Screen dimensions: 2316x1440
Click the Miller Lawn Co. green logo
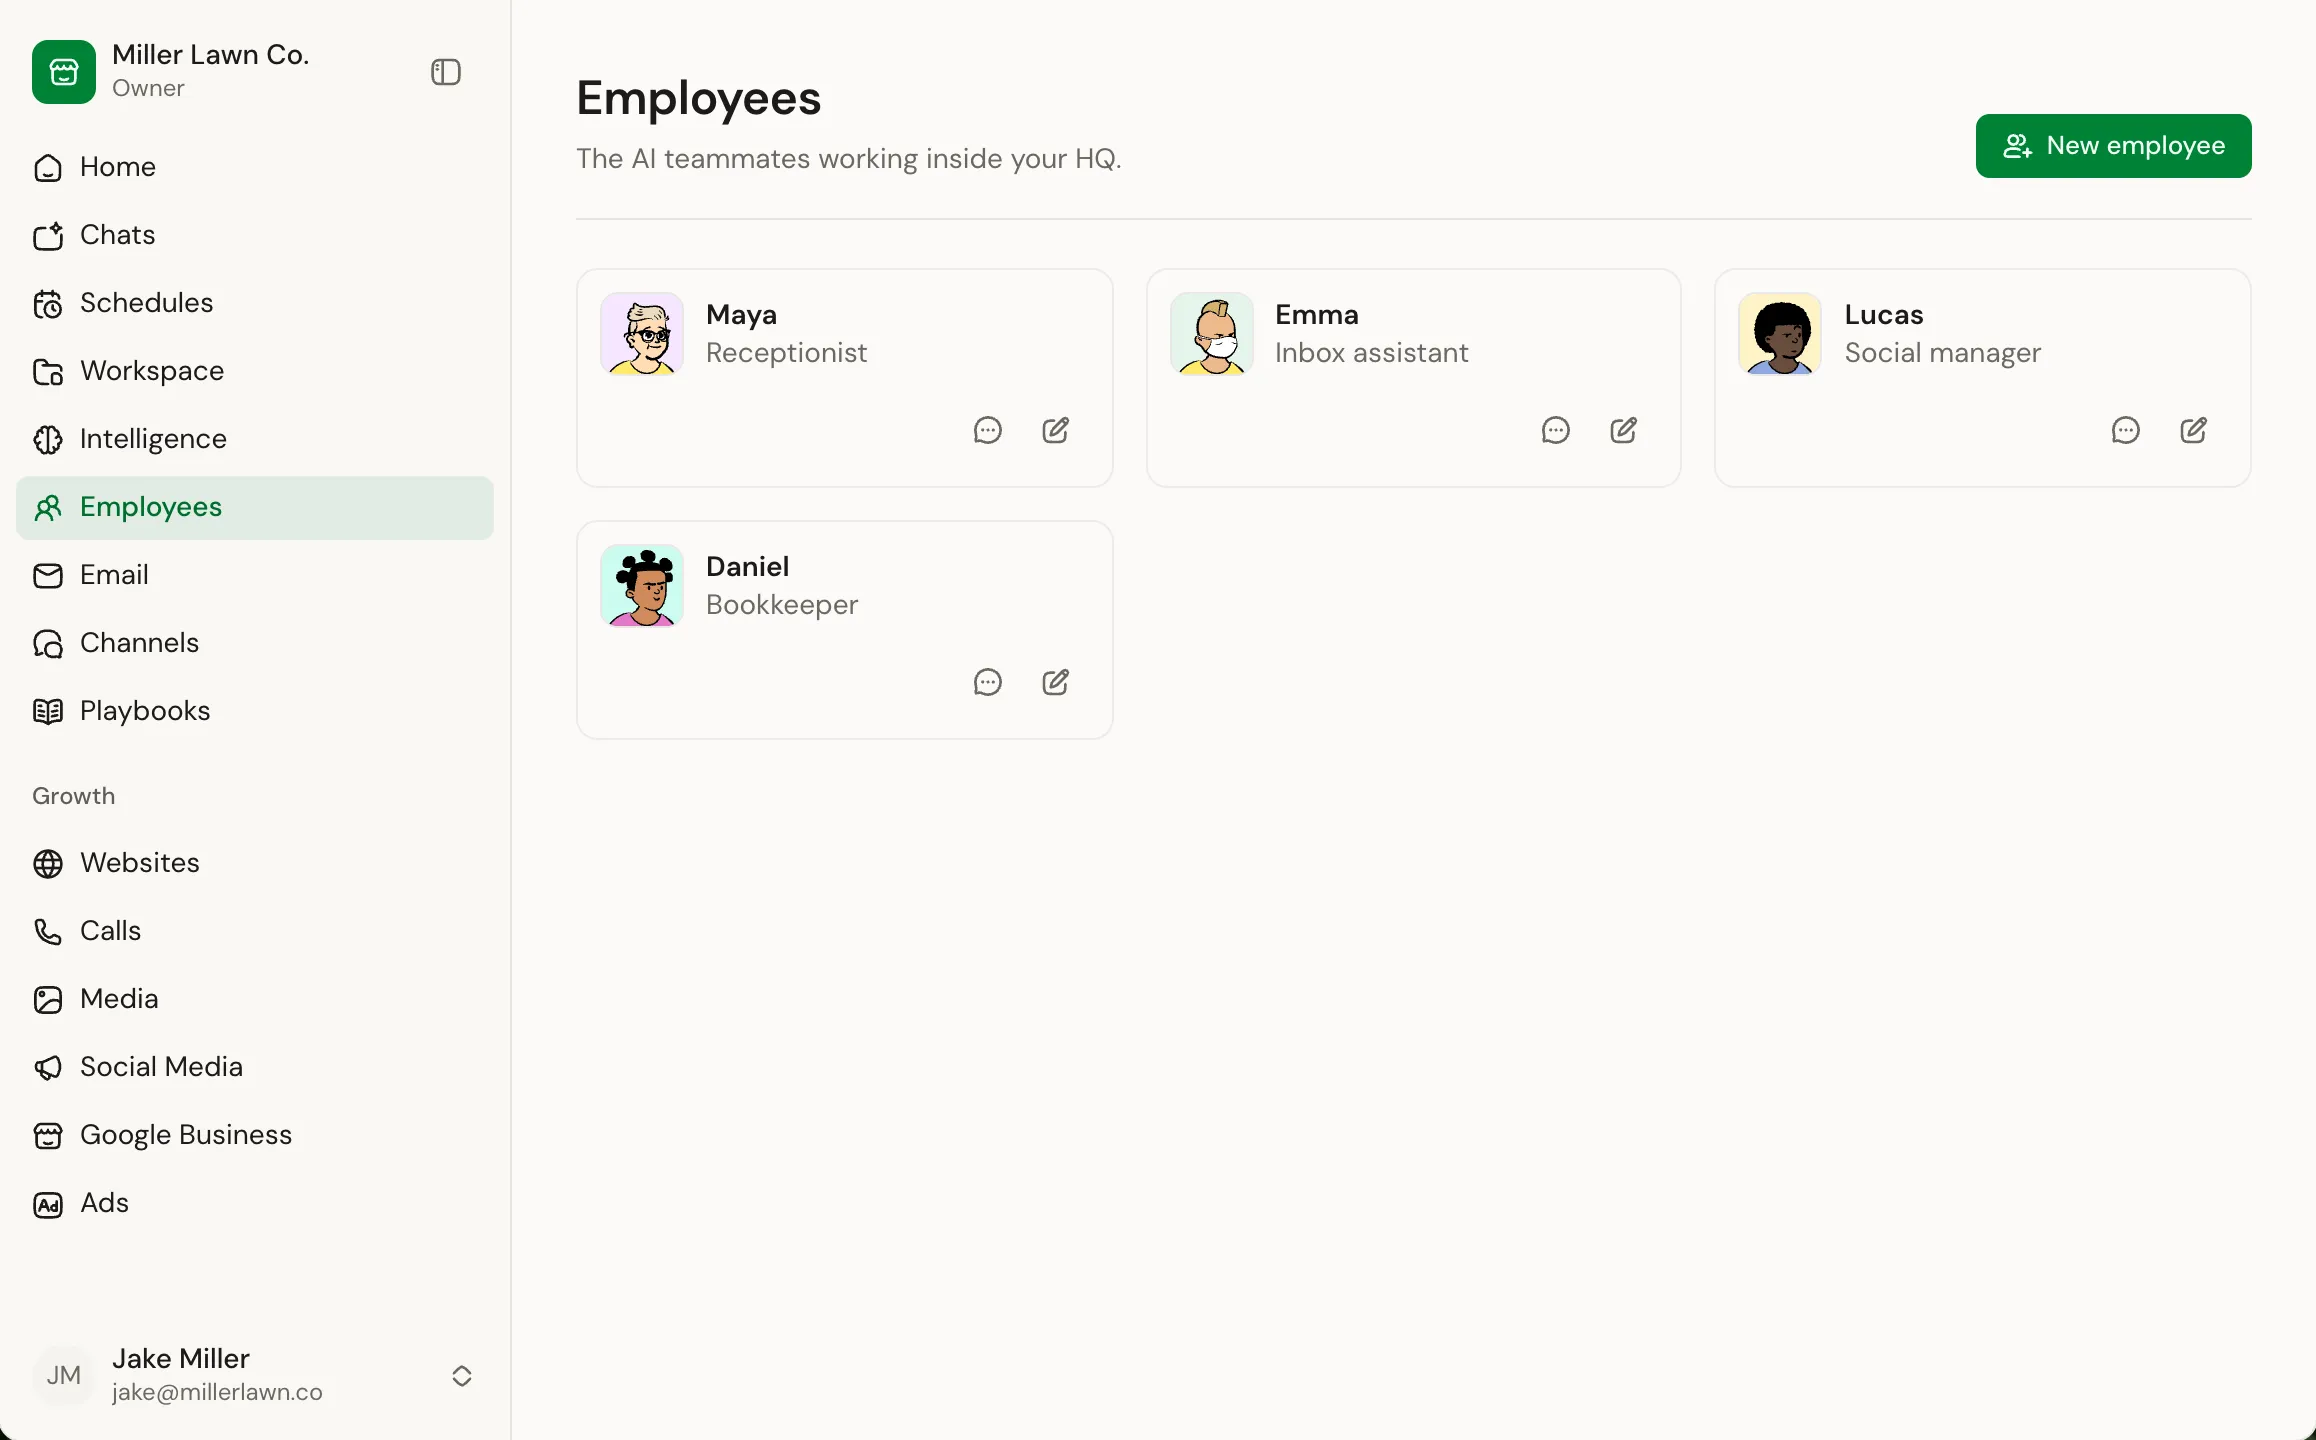[x=64, y=72]
